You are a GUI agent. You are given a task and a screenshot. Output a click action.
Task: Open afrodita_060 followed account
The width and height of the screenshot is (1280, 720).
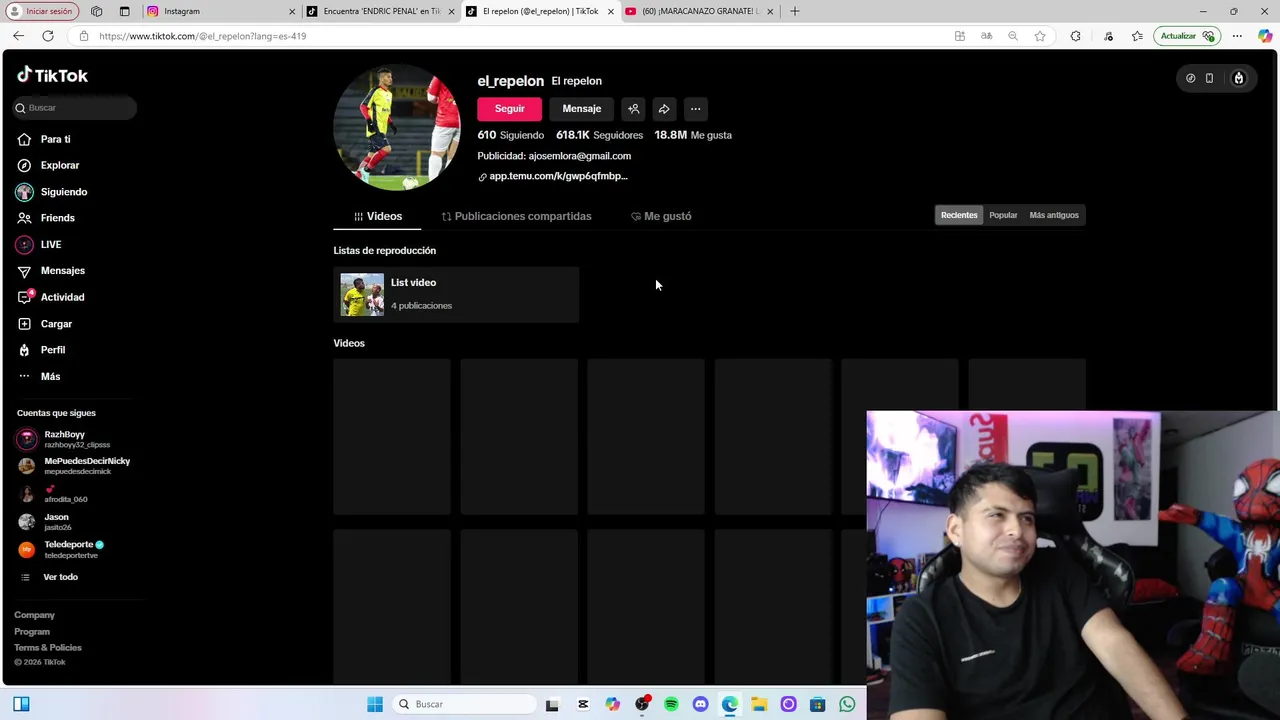(x=55, y=494)
